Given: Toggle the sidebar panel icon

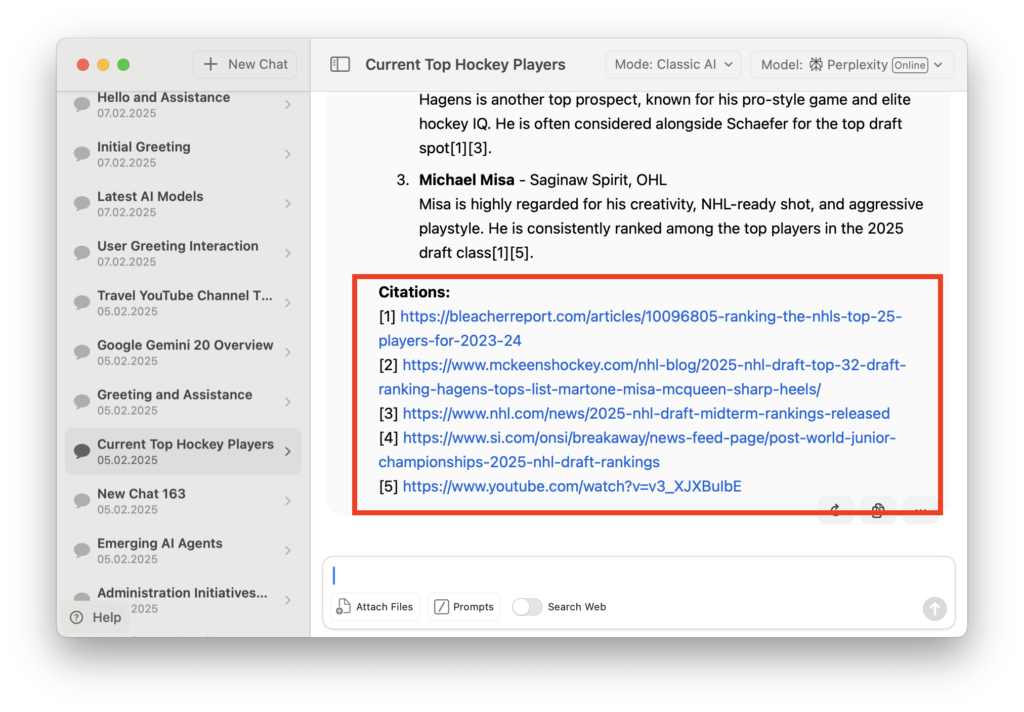Looking at the screenshot, I should click(340, 64).
